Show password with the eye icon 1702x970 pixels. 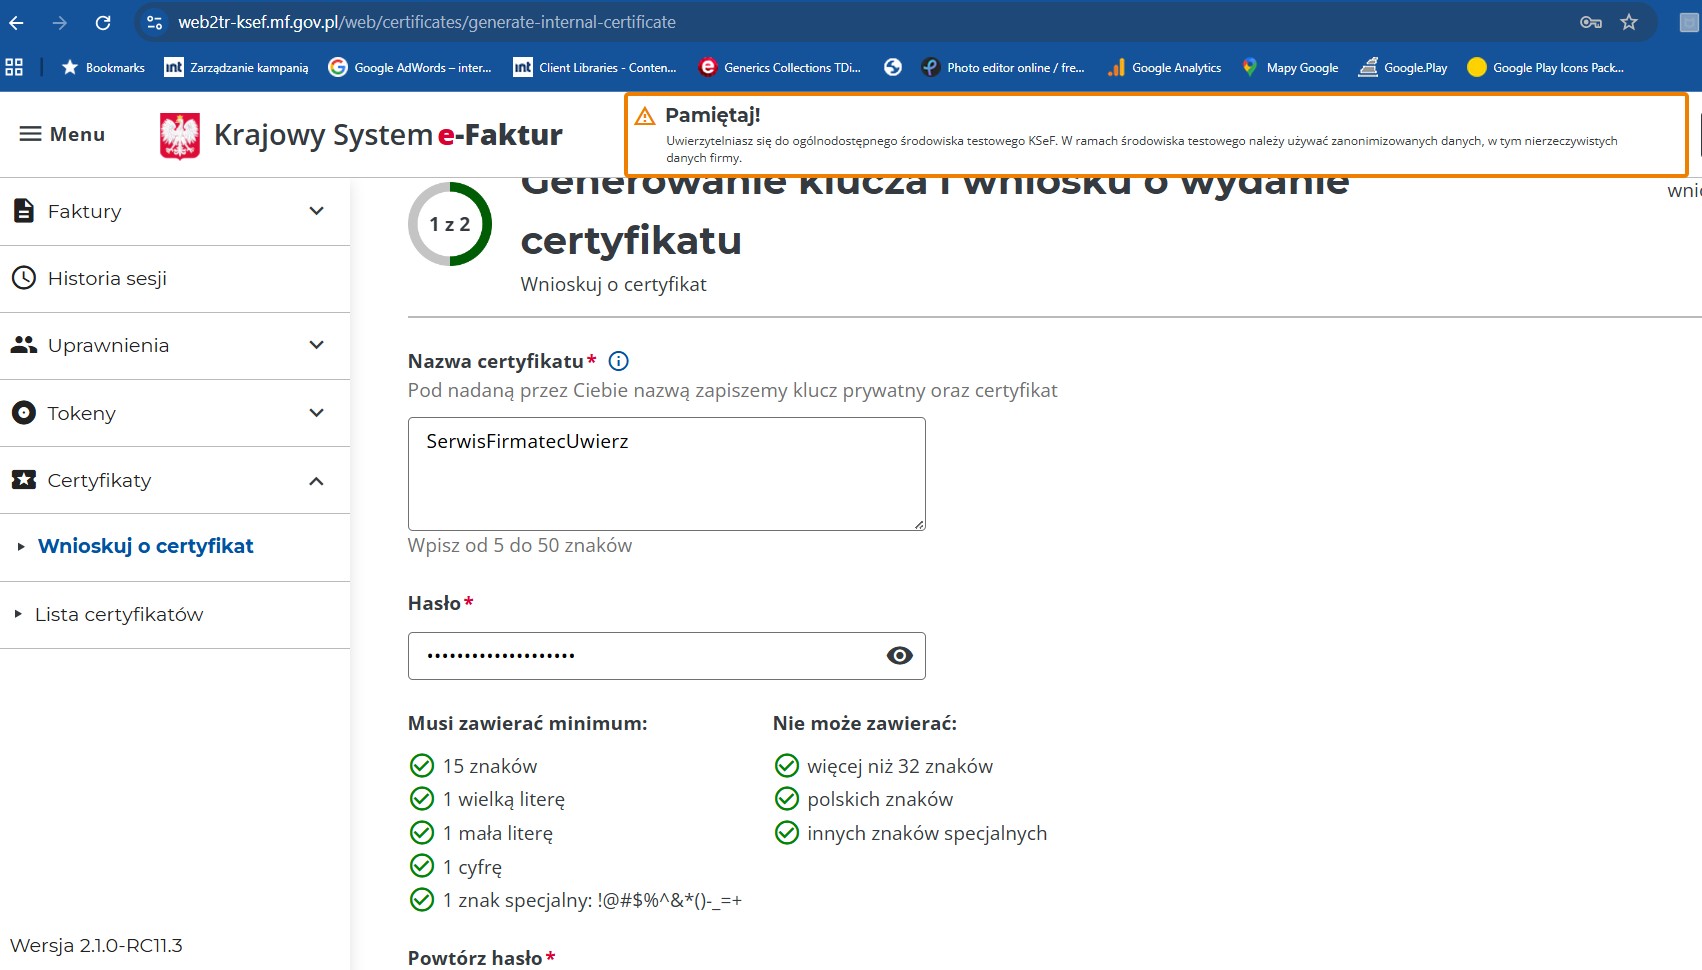[899, 656]
